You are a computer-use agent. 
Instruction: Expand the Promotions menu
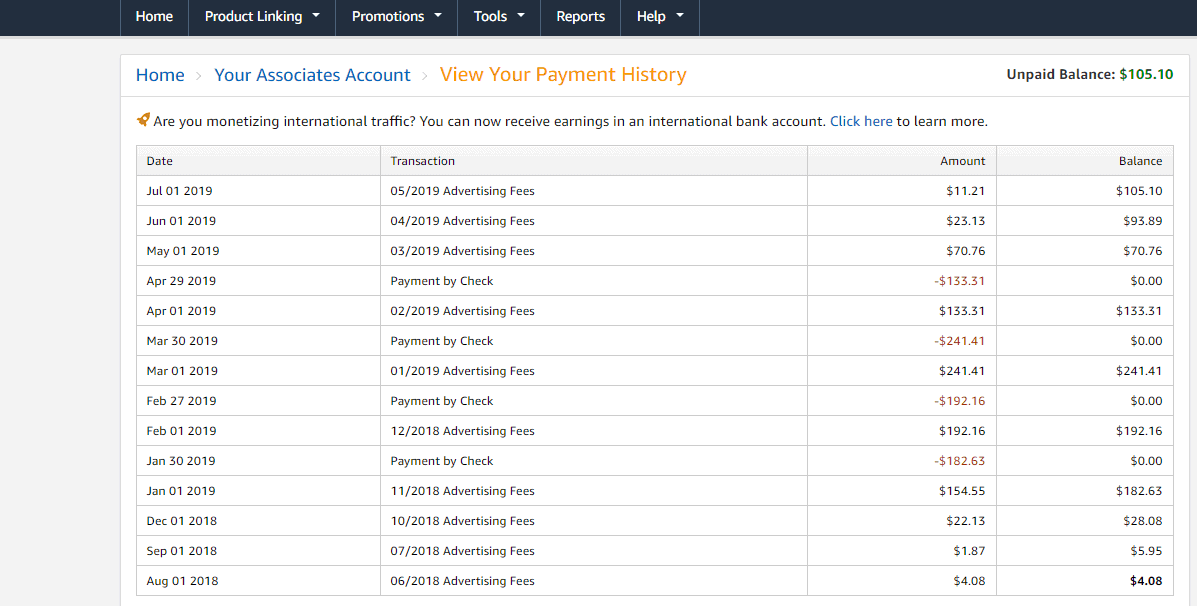click(x=388, y=17)
